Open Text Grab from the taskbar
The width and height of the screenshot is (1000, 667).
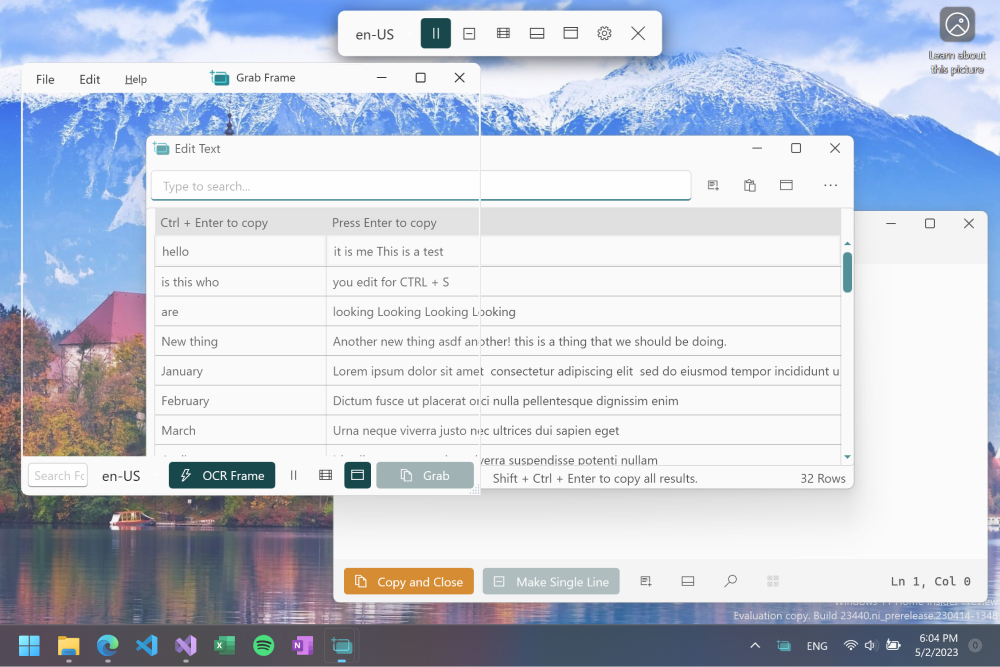(x=341, y=646)
